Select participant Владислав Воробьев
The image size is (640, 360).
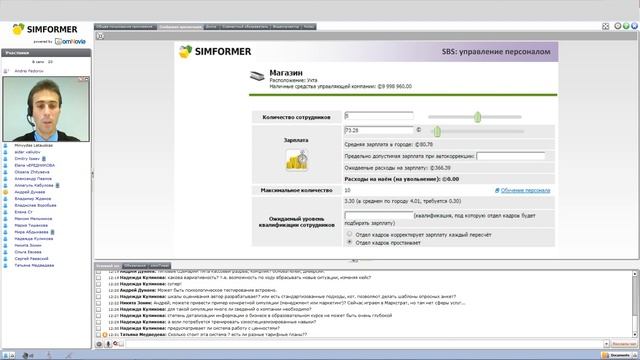(x=35, y=205)
